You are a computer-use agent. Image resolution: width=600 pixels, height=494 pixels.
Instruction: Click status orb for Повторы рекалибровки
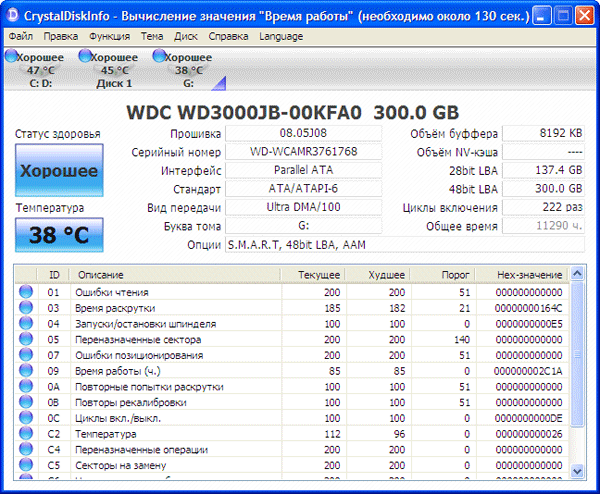[26, 401]
